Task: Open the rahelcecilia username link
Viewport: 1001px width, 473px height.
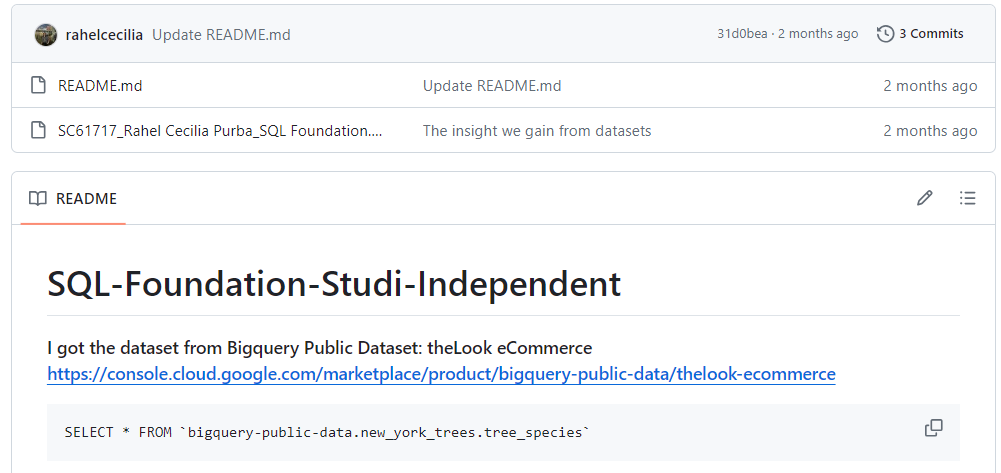Action: 104,34
